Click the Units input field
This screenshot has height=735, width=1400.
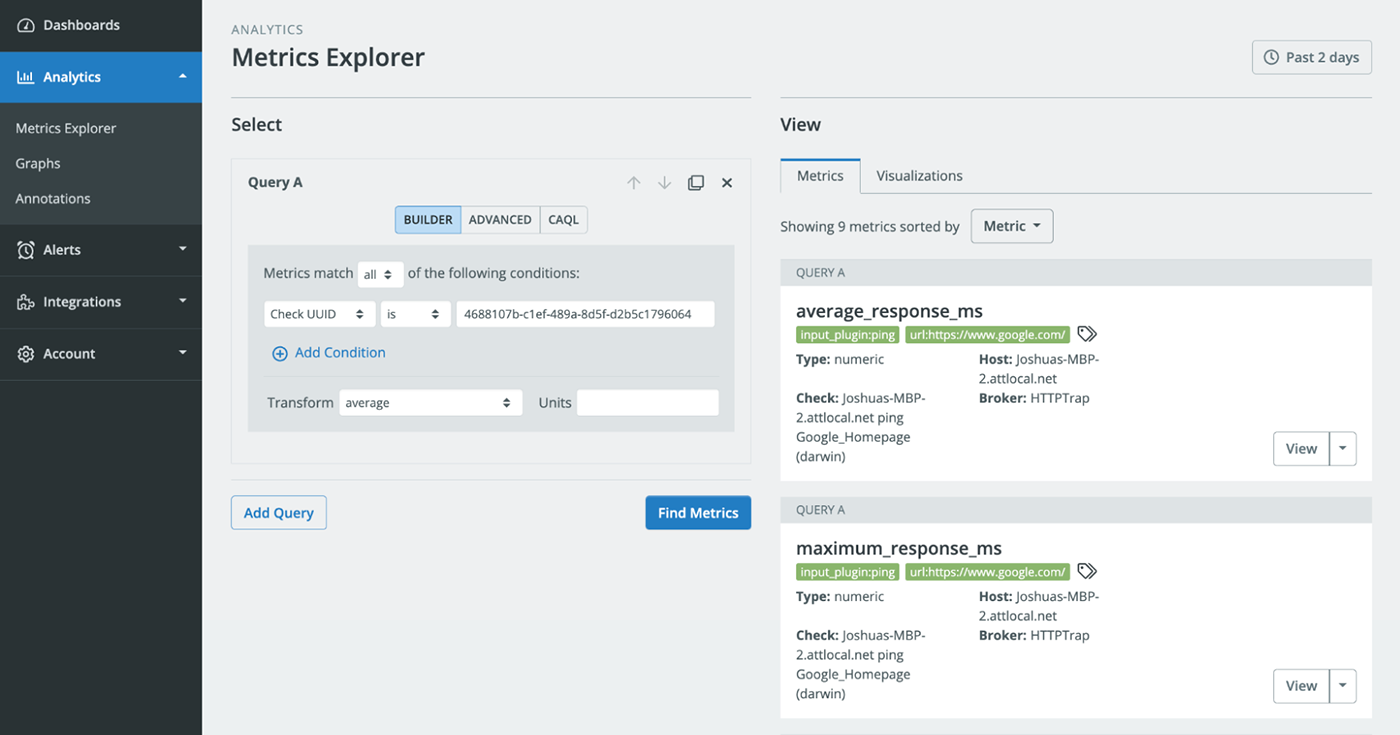tap(647, 403)
